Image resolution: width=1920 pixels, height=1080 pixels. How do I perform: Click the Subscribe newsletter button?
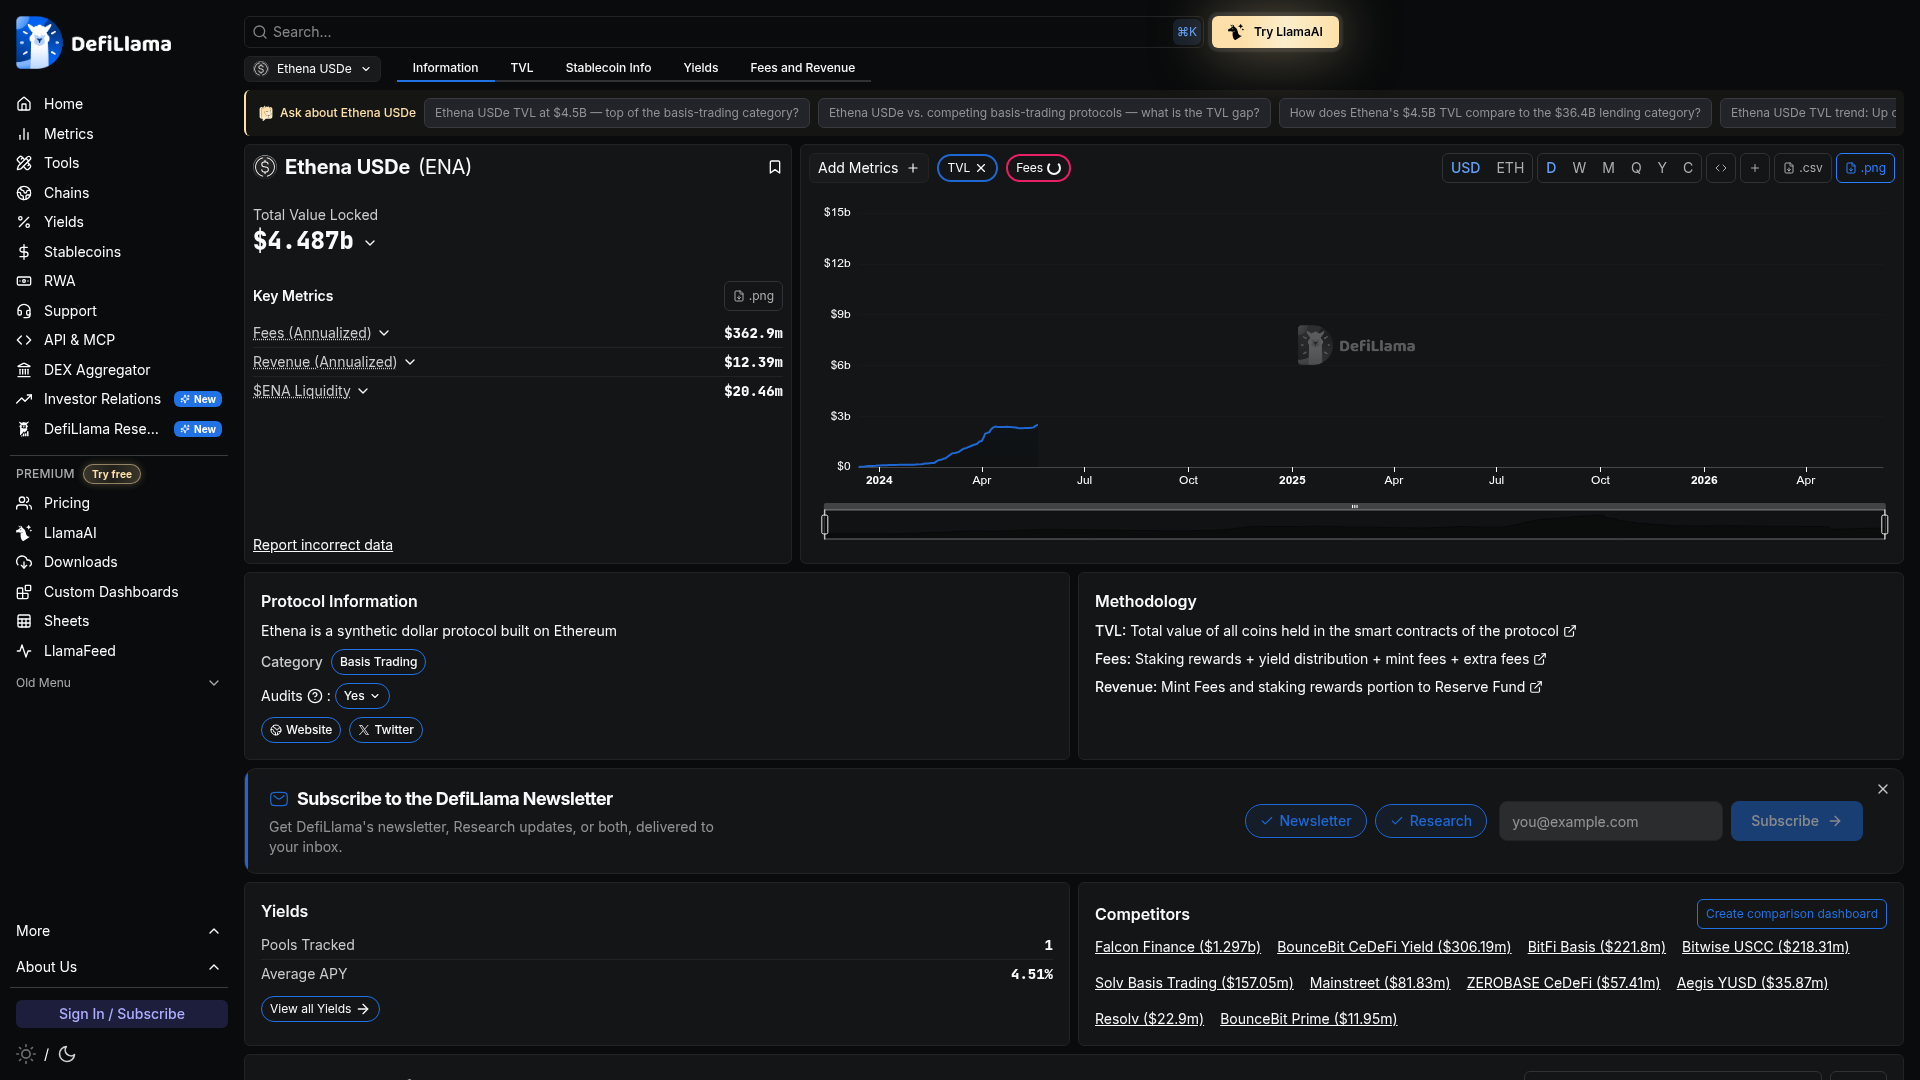(1796, 821)
